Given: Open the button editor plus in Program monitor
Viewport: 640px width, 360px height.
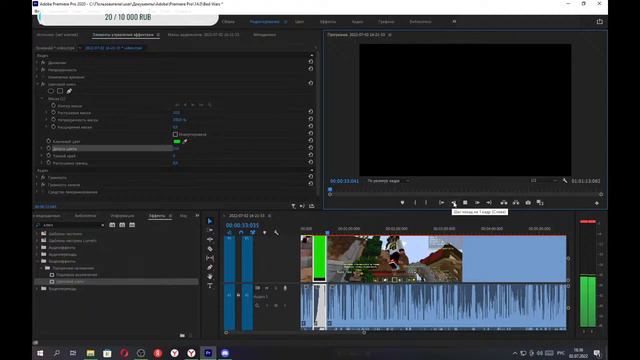Looking at the screenshot, I should (x=597, y=203).
